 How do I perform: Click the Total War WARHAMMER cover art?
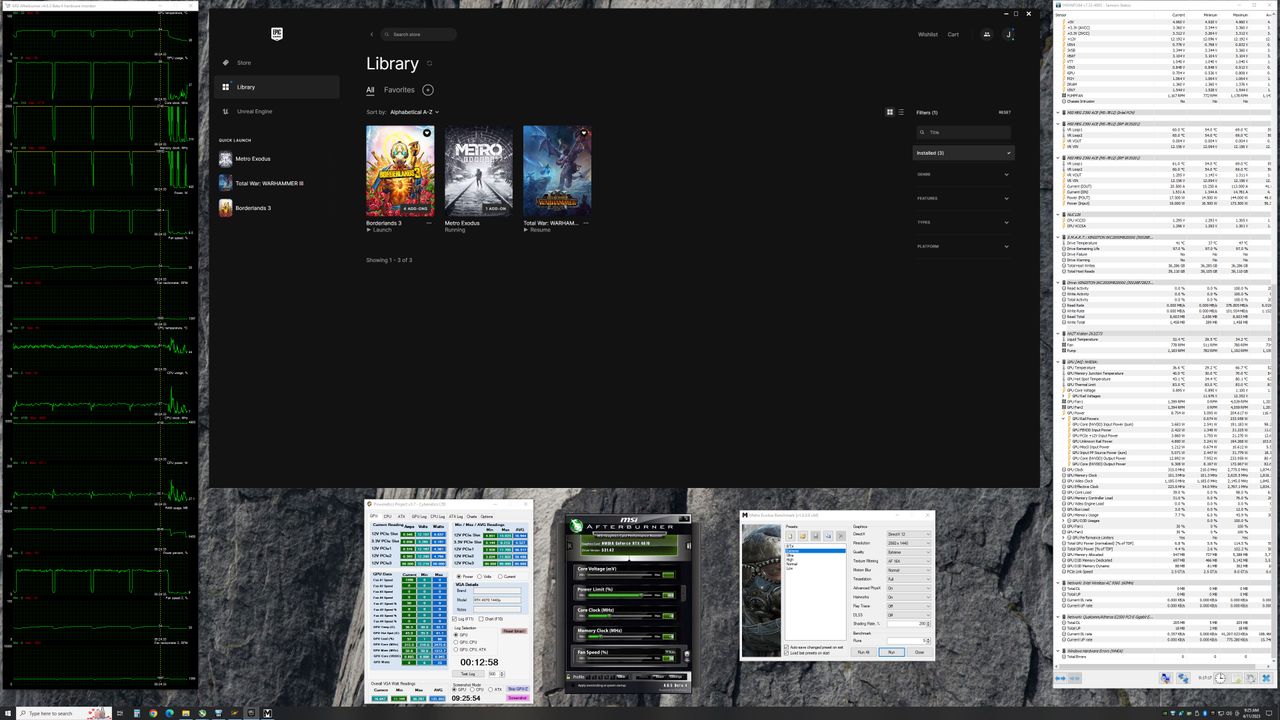(557, 171)
